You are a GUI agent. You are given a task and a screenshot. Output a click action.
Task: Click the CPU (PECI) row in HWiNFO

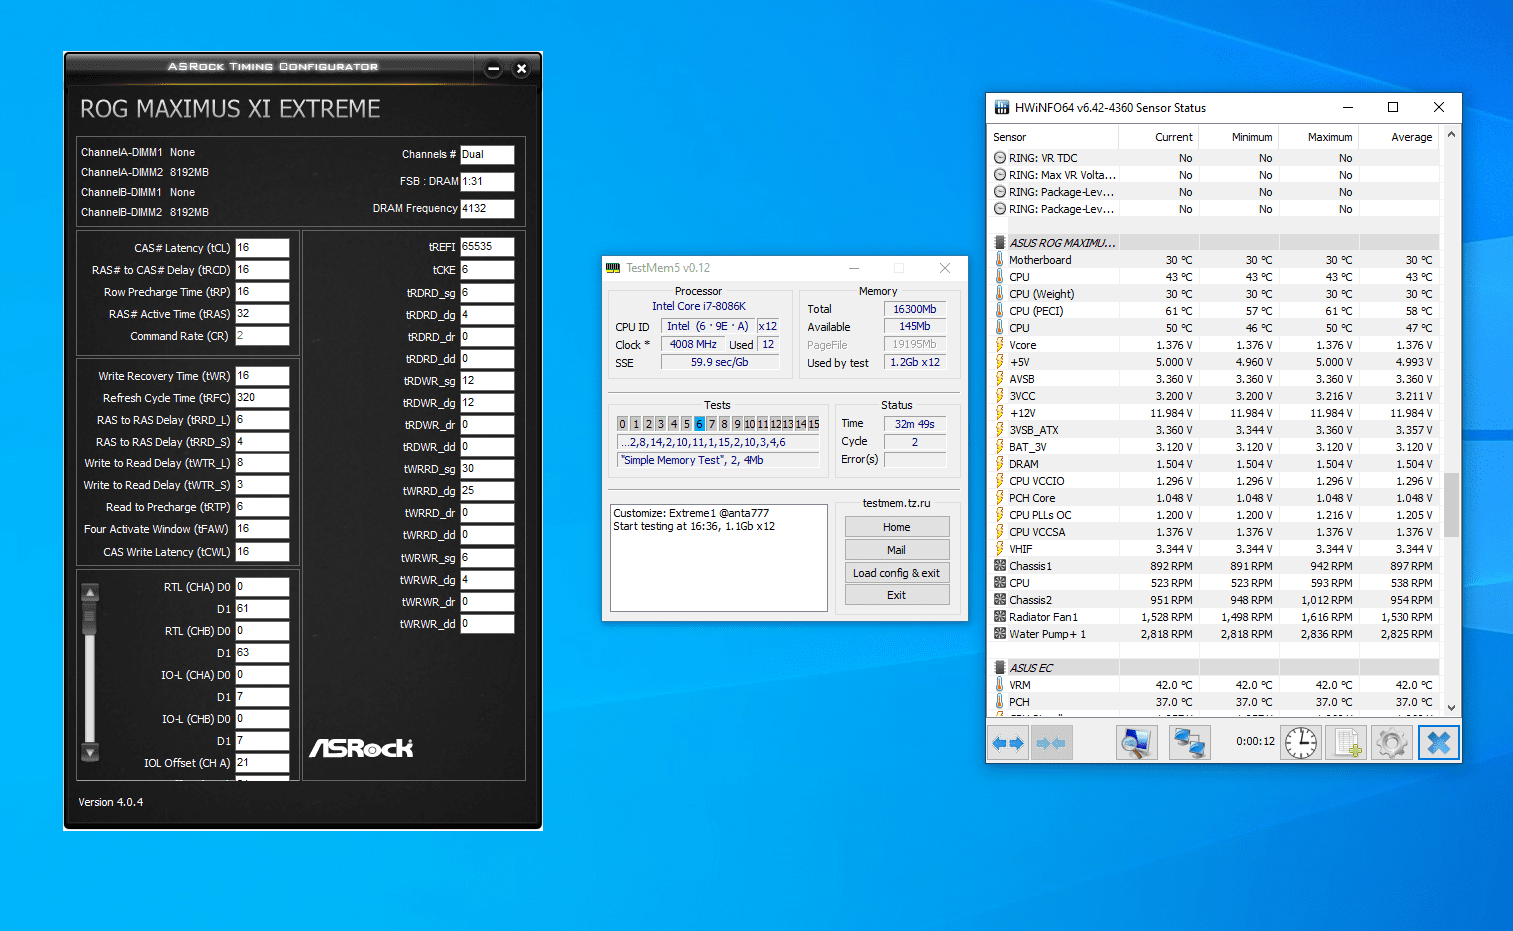[1214, 311]
